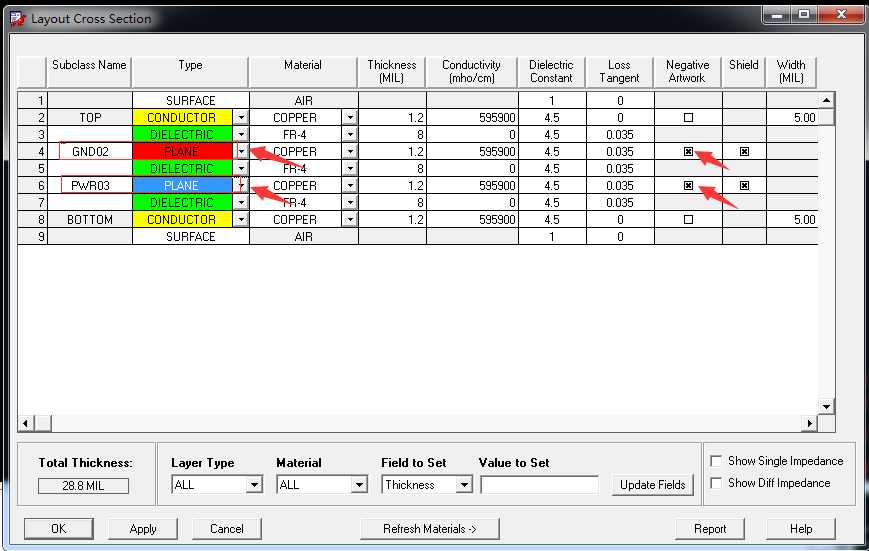This screenshot has height=551, width=869.
Task: Click the Loss Tangent 0.035 cell in row 7
Action: click(620, 202)
